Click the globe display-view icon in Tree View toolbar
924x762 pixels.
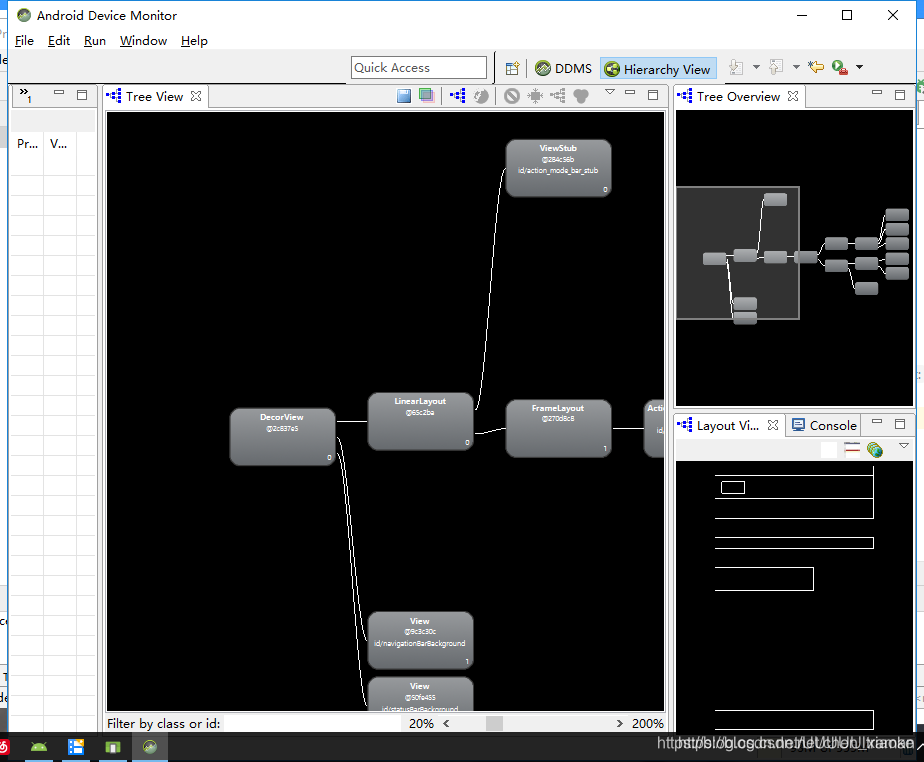click(481, 95)
